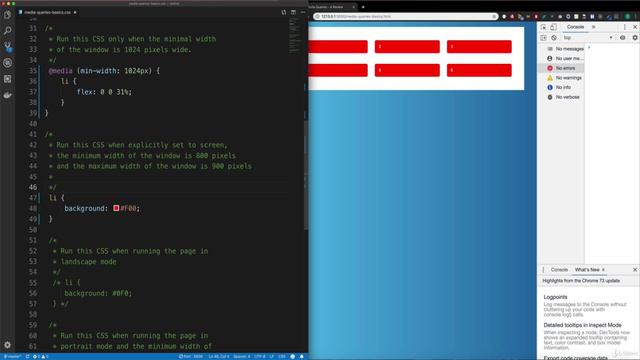Open the VS Code Explorer sidebar icon
The width and height of the screenshot is (640, 360).
click(7, 15)
